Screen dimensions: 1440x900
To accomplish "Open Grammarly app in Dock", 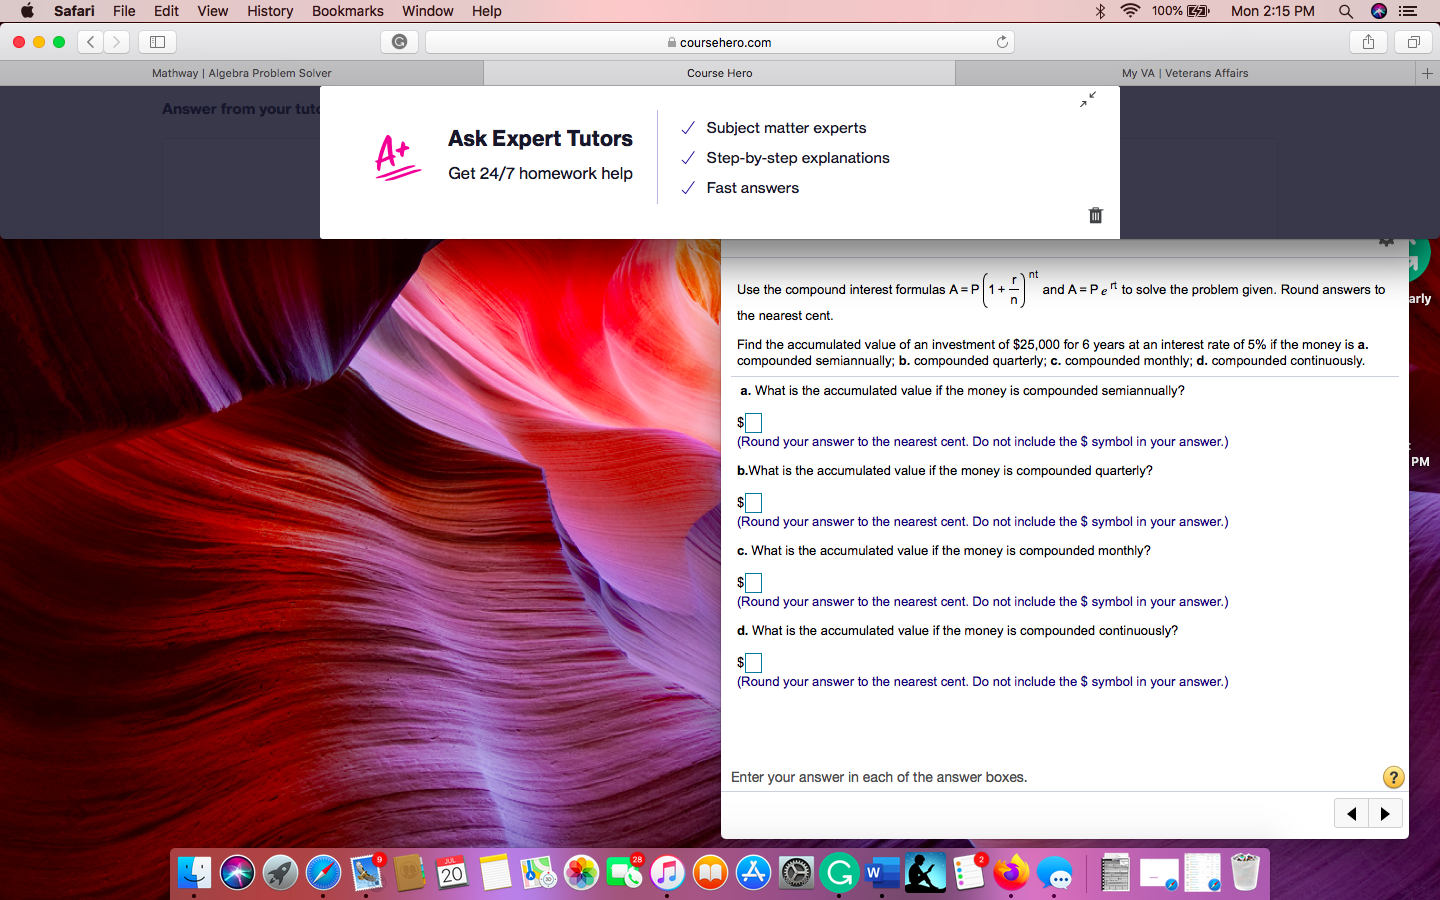I will (839, 873).
